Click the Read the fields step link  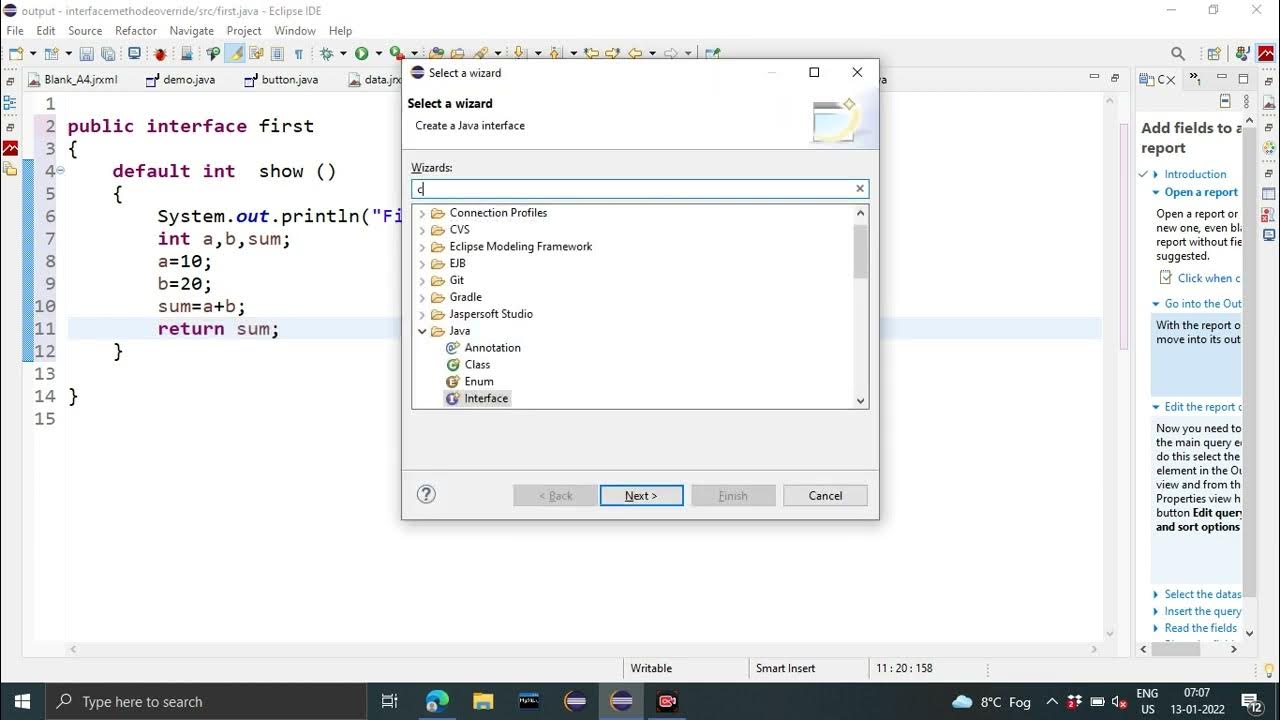coord(1201,628)
